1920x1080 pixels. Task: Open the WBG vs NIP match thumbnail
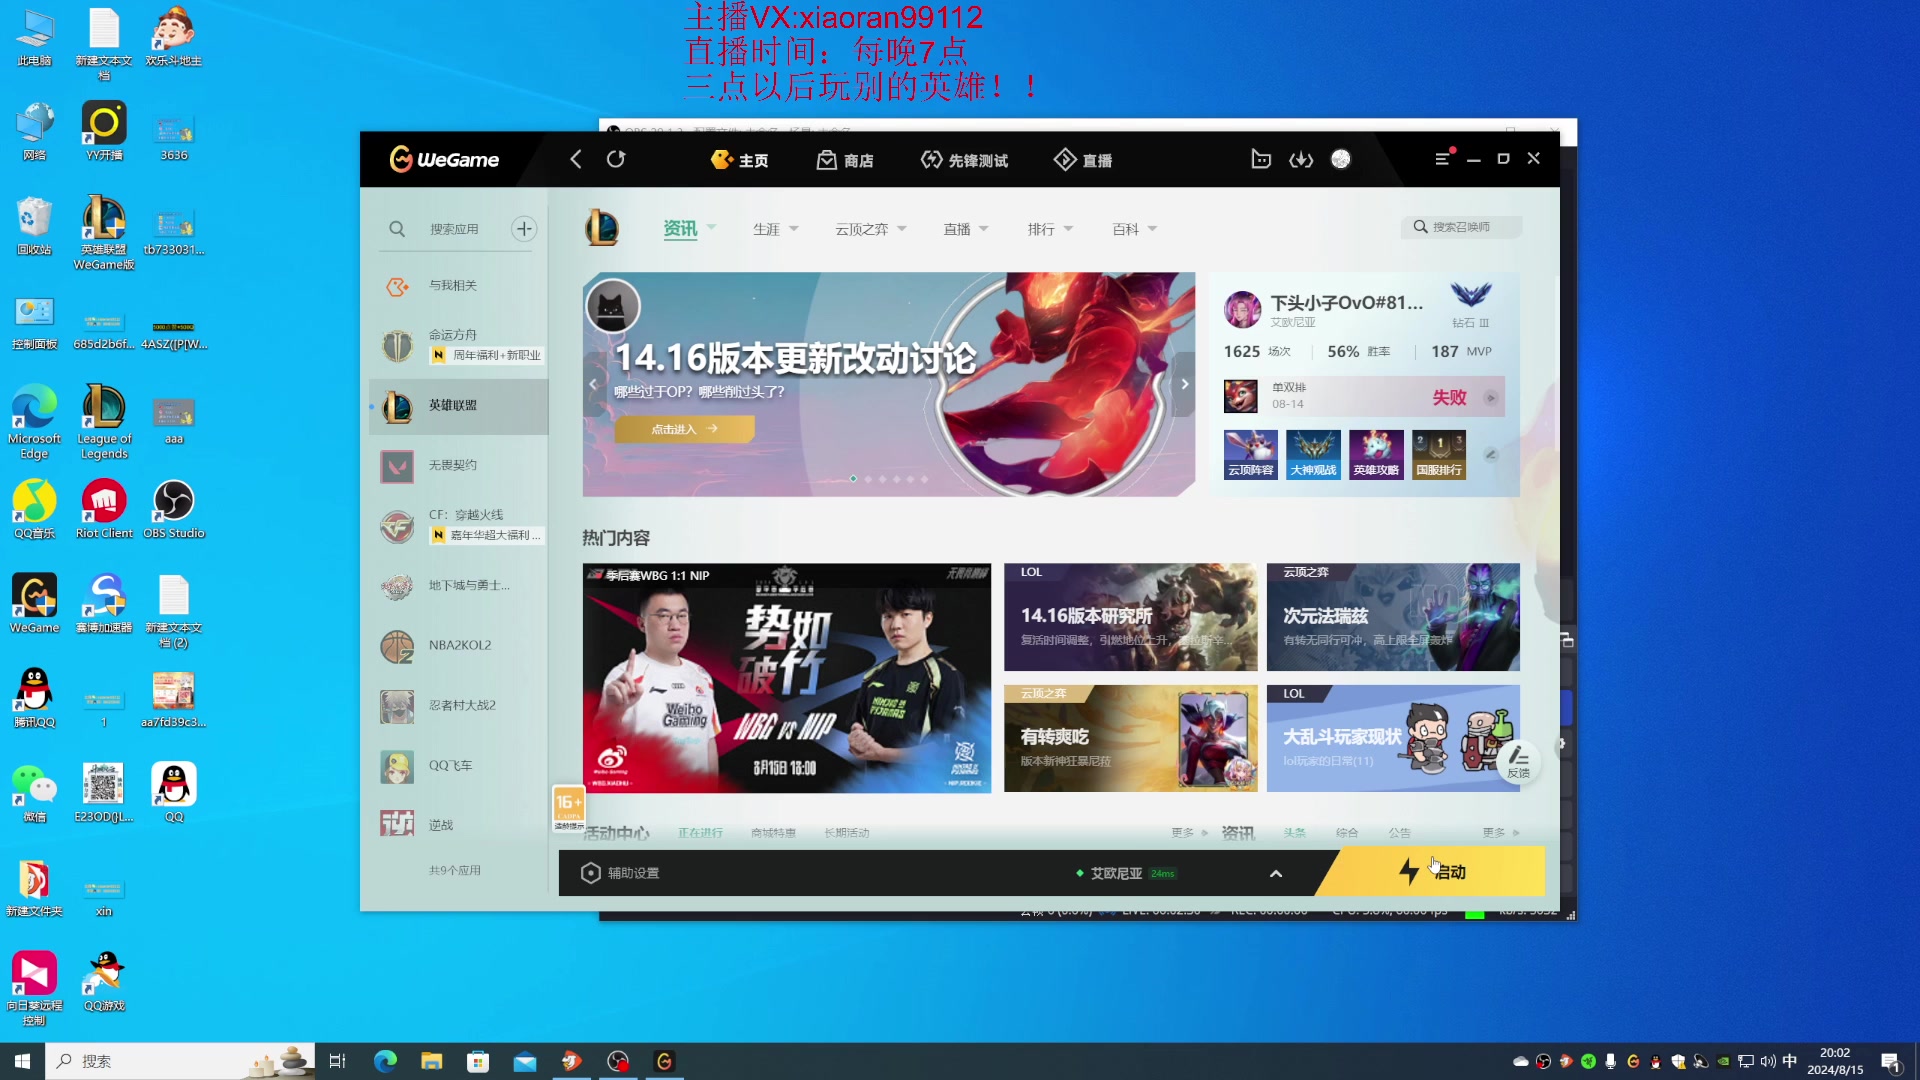point(787,678)
